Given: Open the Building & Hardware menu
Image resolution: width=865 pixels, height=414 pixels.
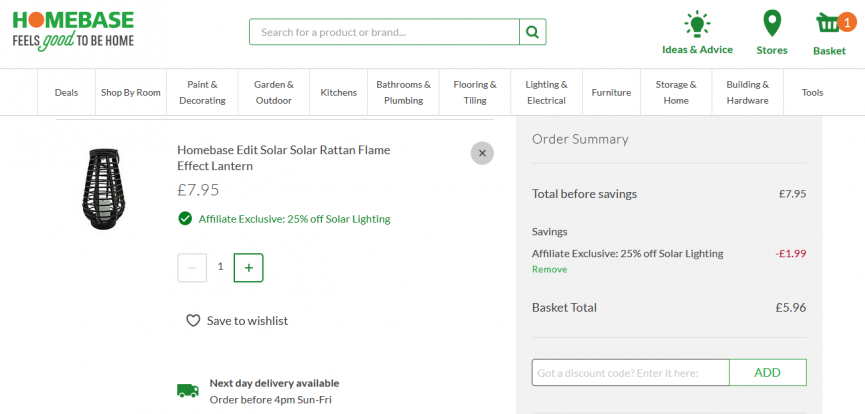Looking at the screenshot, I should 747,93.
